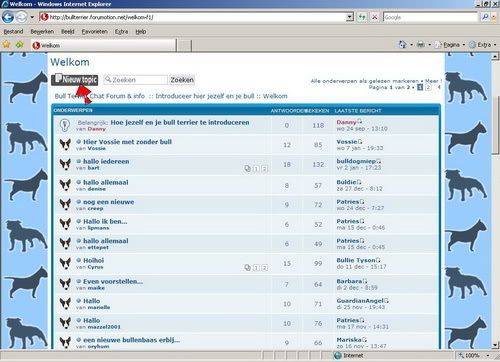Click the Google search magnifier icon
Screen dimensions: 500x362
pos(485,17)
